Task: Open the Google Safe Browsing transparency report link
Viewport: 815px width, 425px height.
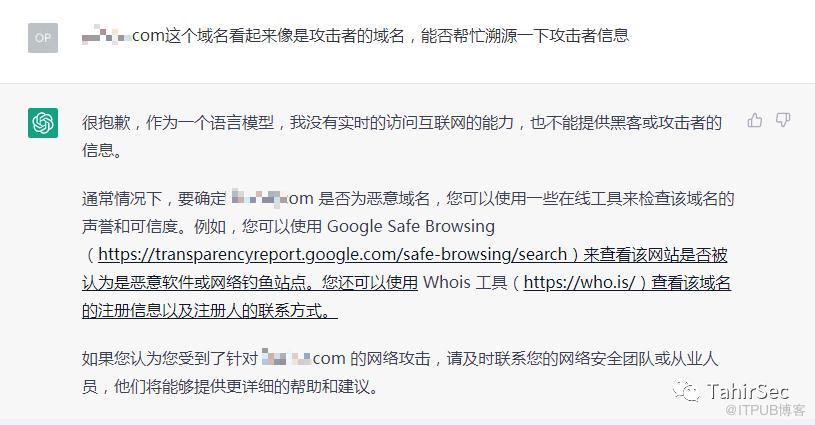Action: click(x=332, y=254)
